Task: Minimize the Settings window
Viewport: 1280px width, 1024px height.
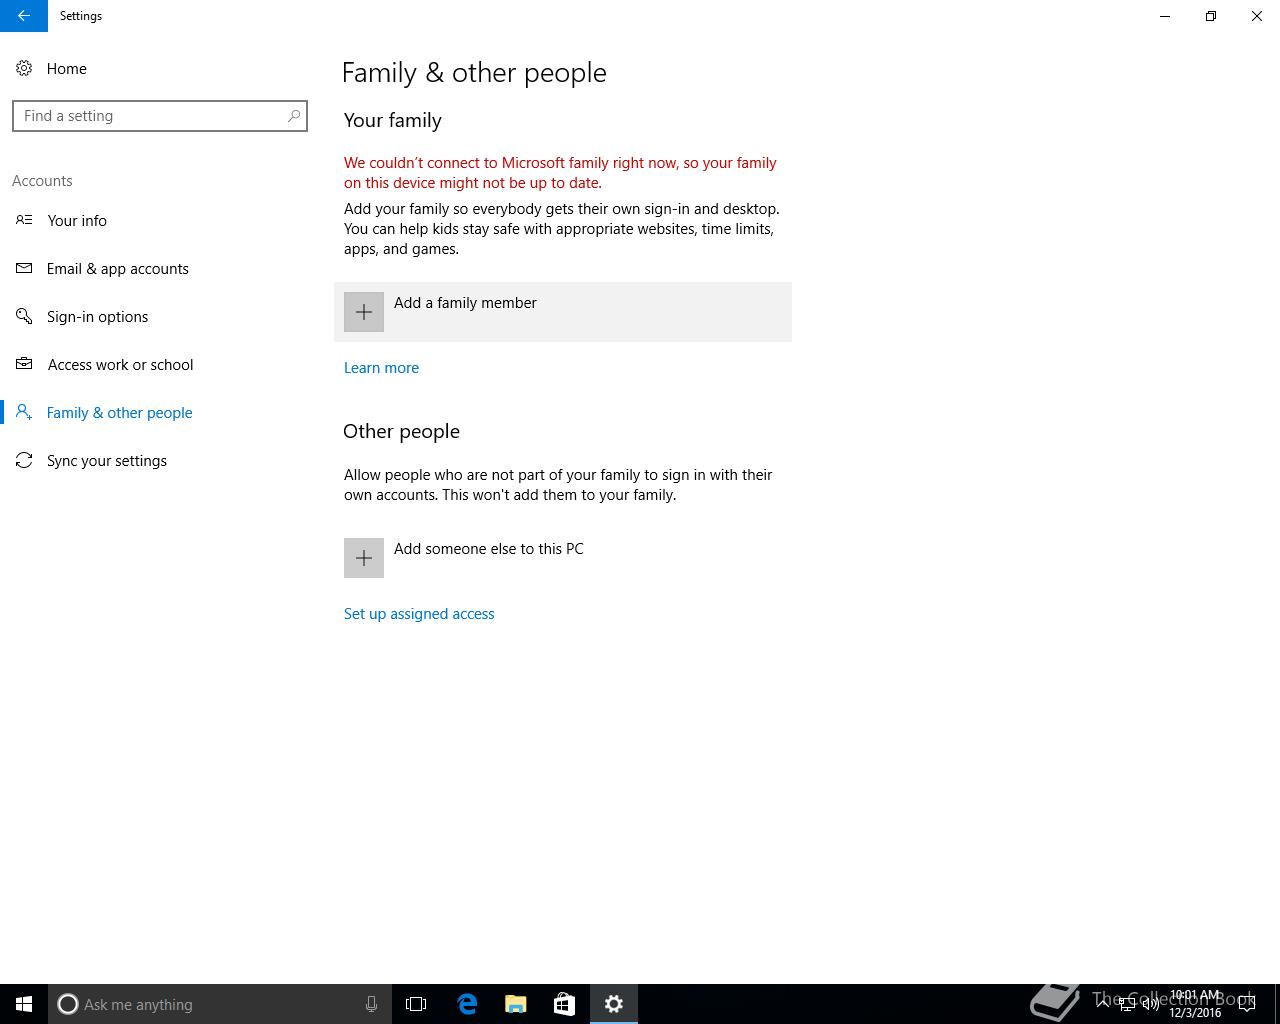Action: tap(1165, 16)
